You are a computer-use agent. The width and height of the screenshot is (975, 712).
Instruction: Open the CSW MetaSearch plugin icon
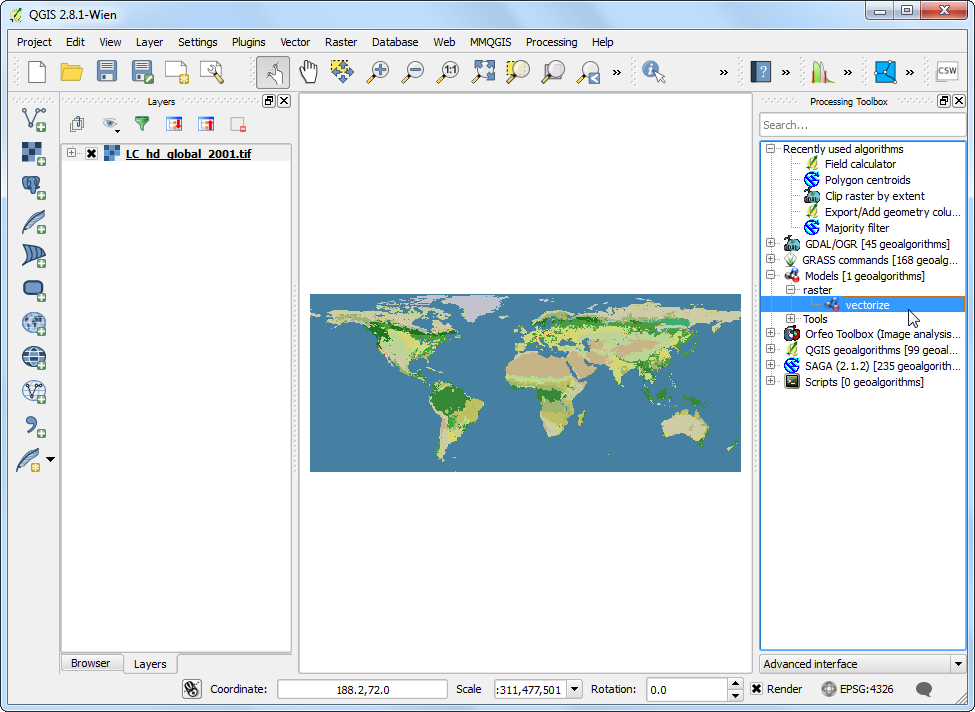tap(947, 72)
